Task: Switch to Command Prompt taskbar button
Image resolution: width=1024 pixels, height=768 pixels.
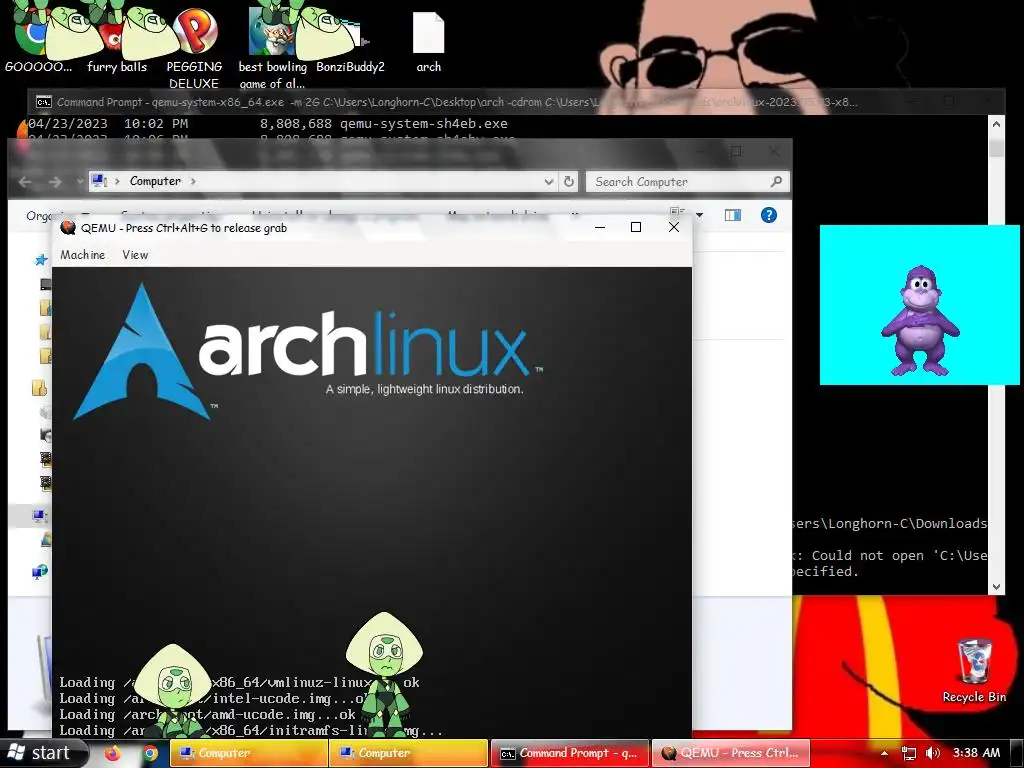Action: click(x=569, y=753)
